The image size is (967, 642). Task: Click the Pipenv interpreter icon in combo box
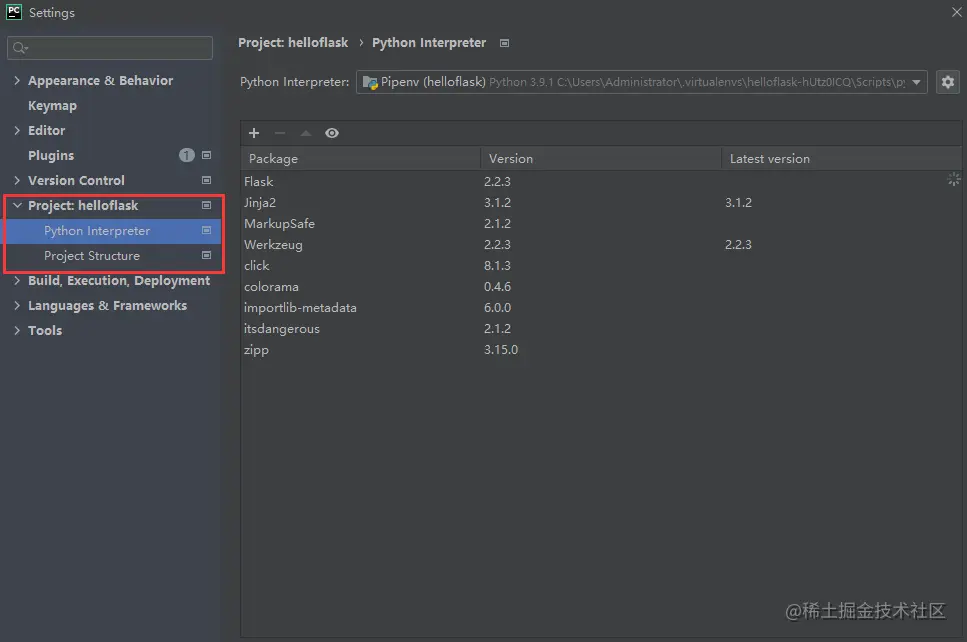370,82
